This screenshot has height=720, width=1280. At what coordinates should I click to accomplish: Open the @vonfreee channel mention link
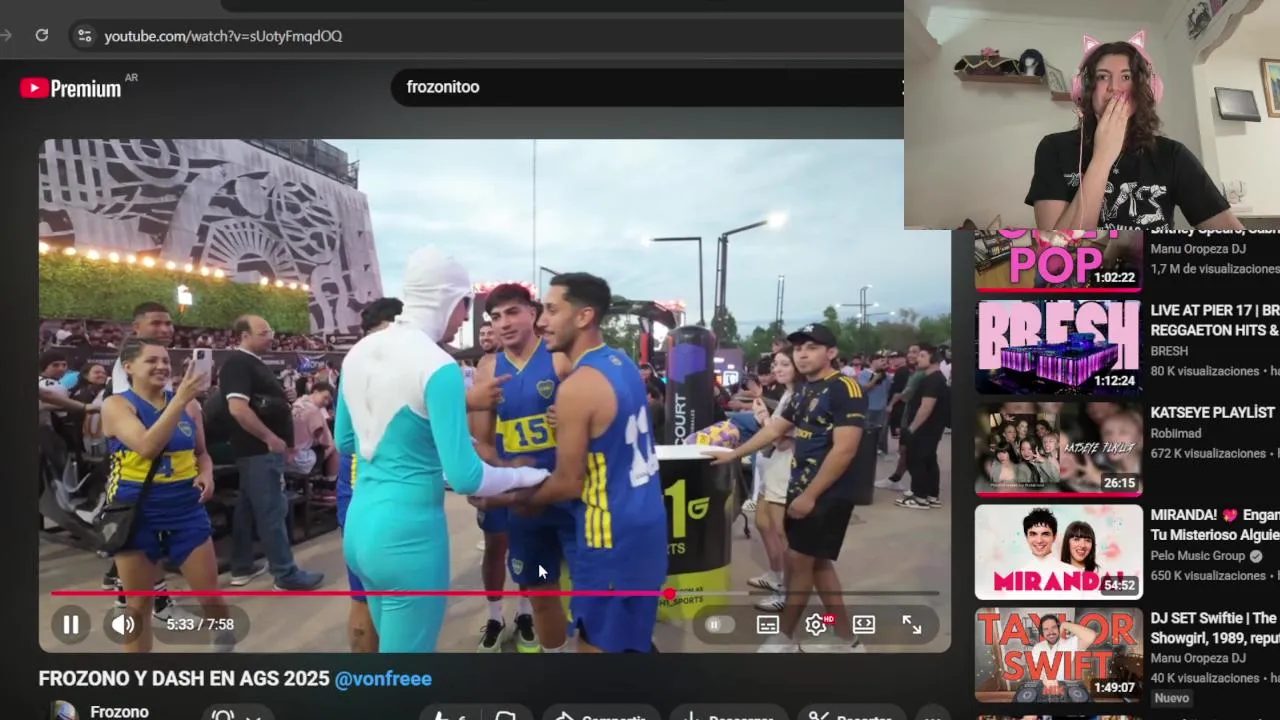coord(383,679)
